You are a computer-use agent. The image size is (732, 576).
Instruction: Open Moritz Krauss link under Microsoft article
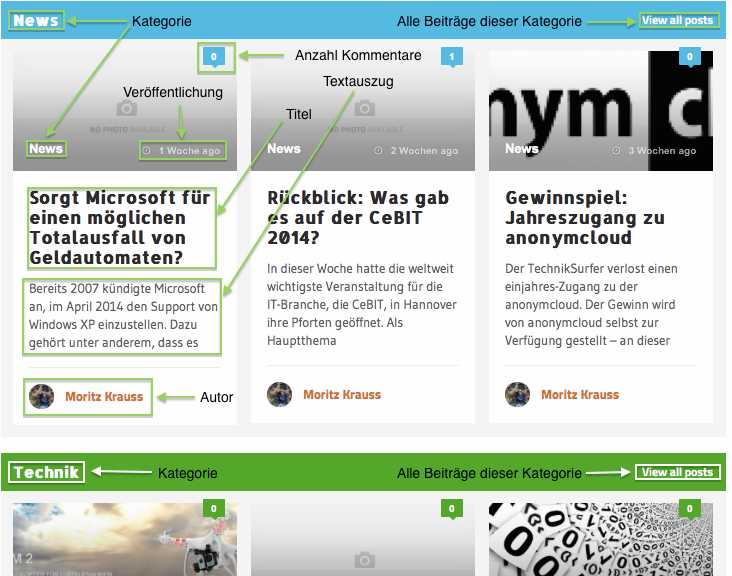[x=104, y=397]
